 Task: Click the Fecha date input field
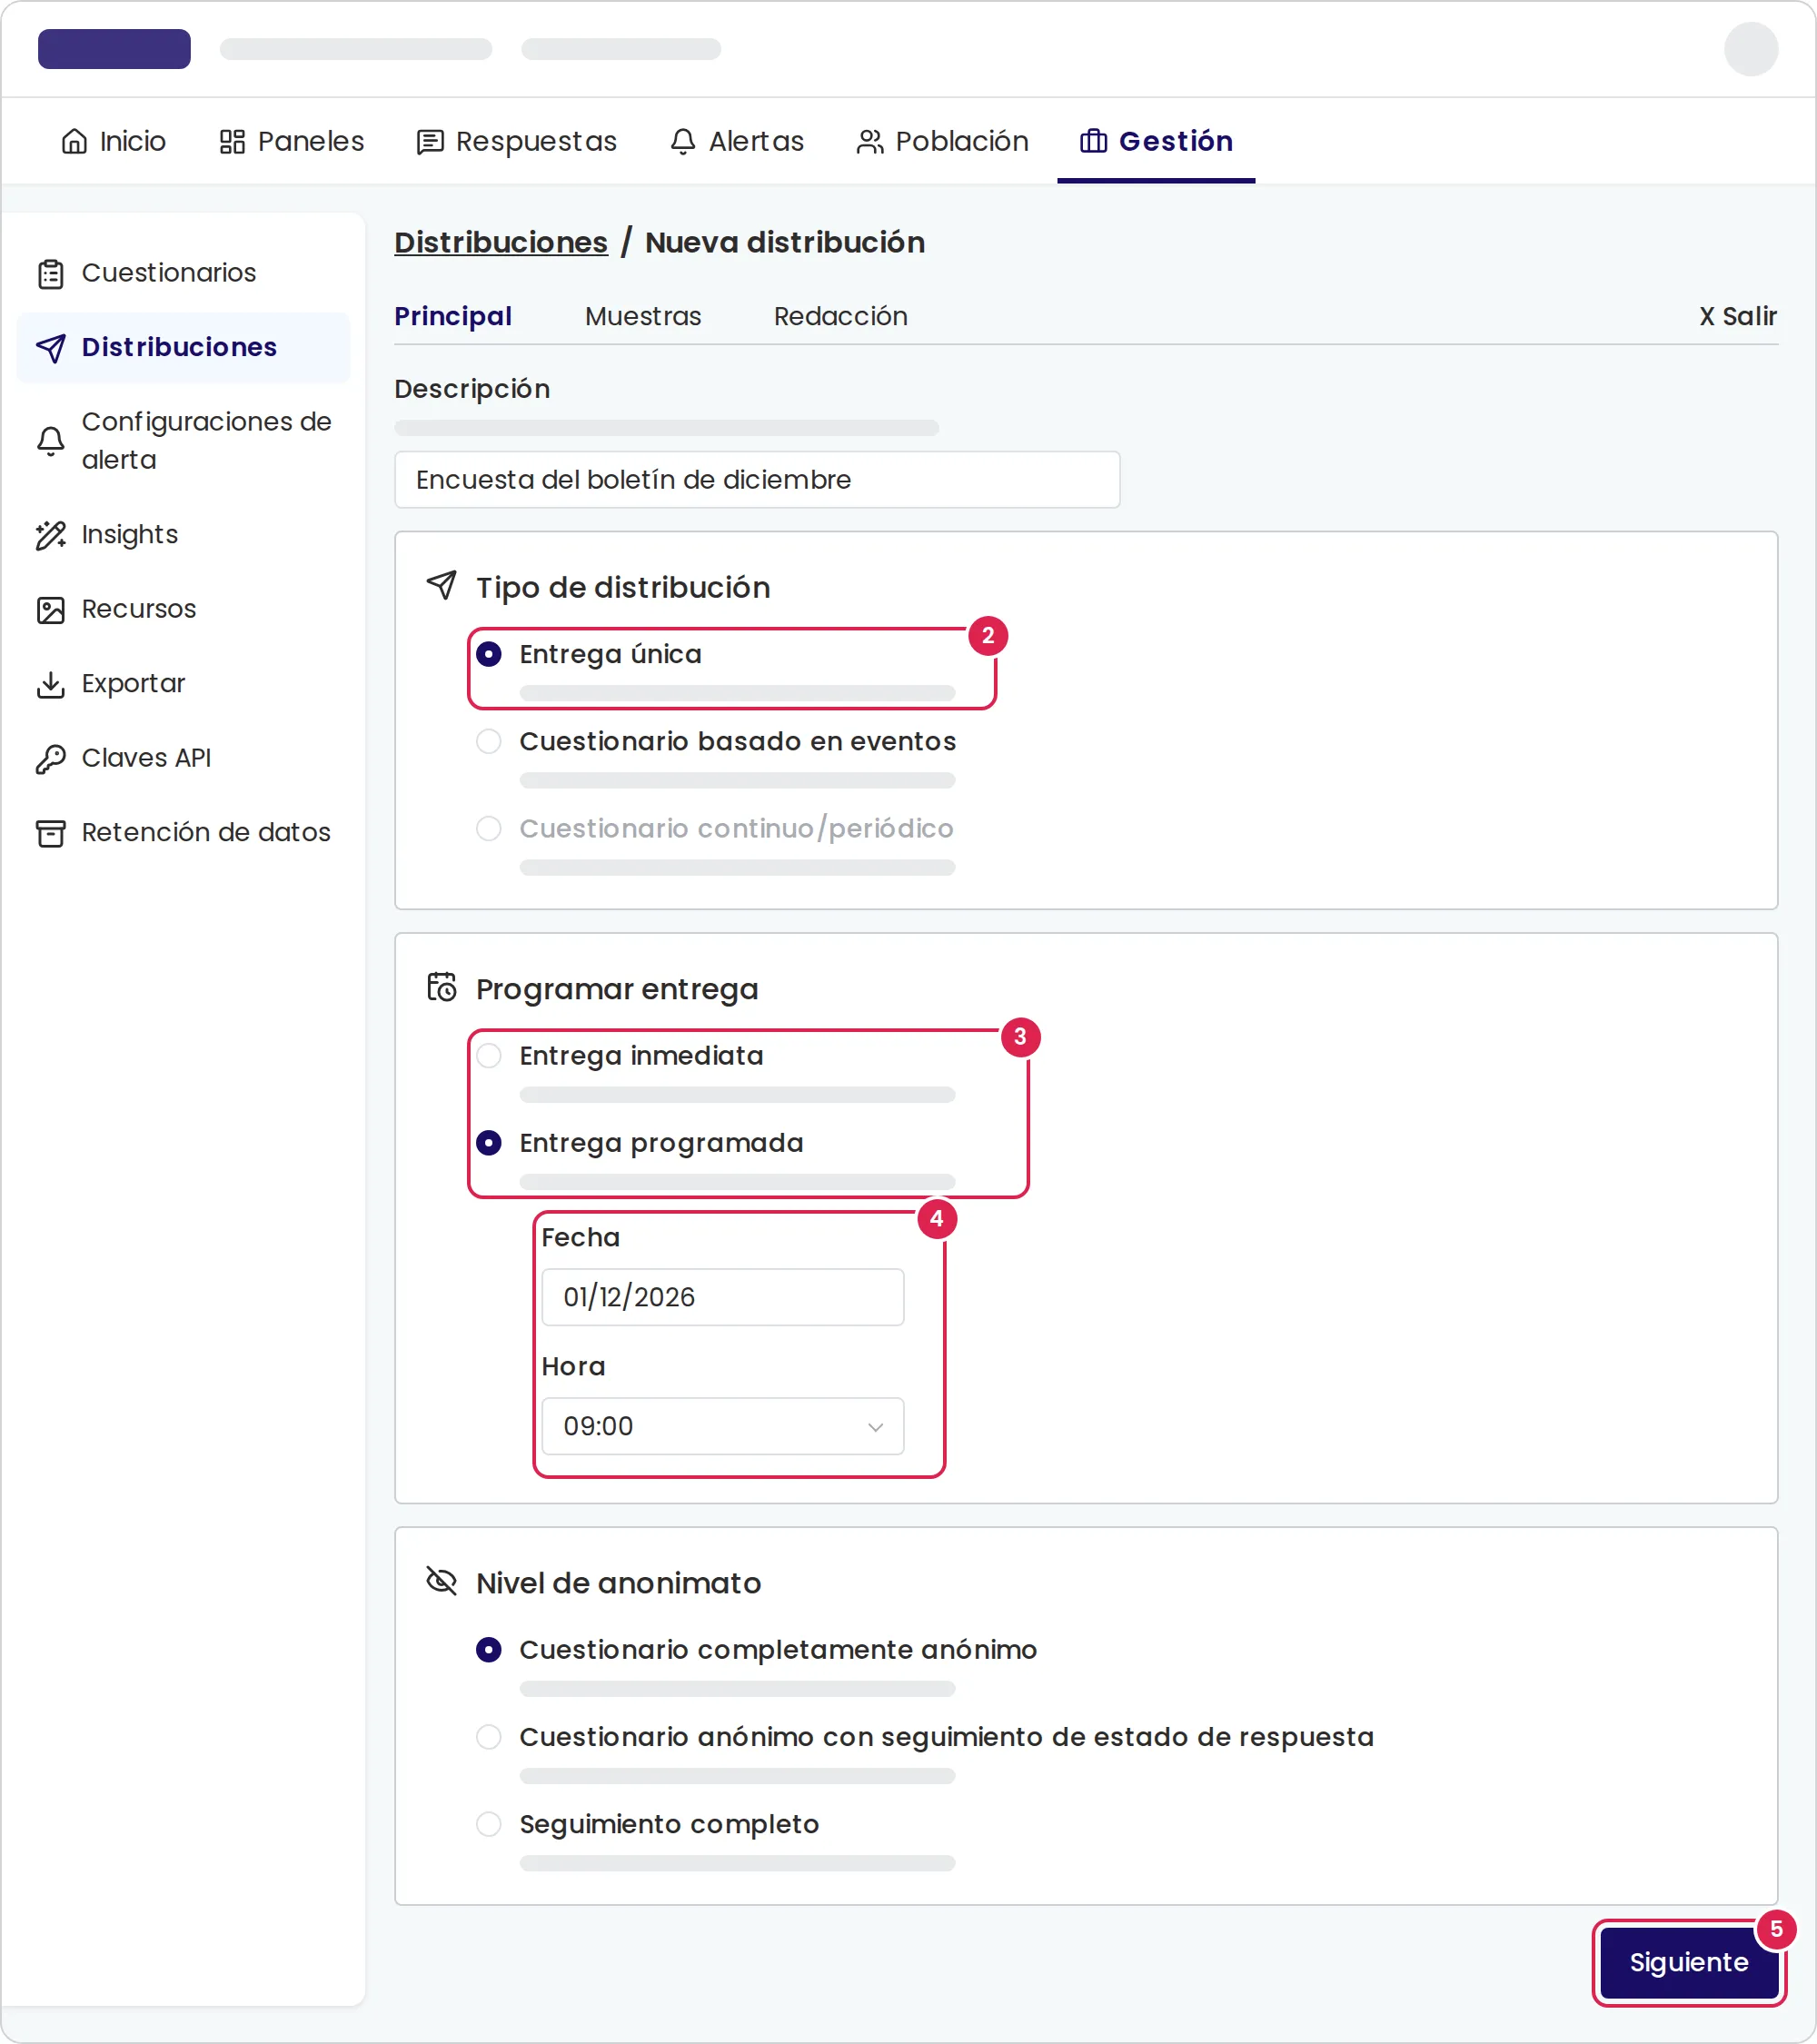tap(723, 1297)
